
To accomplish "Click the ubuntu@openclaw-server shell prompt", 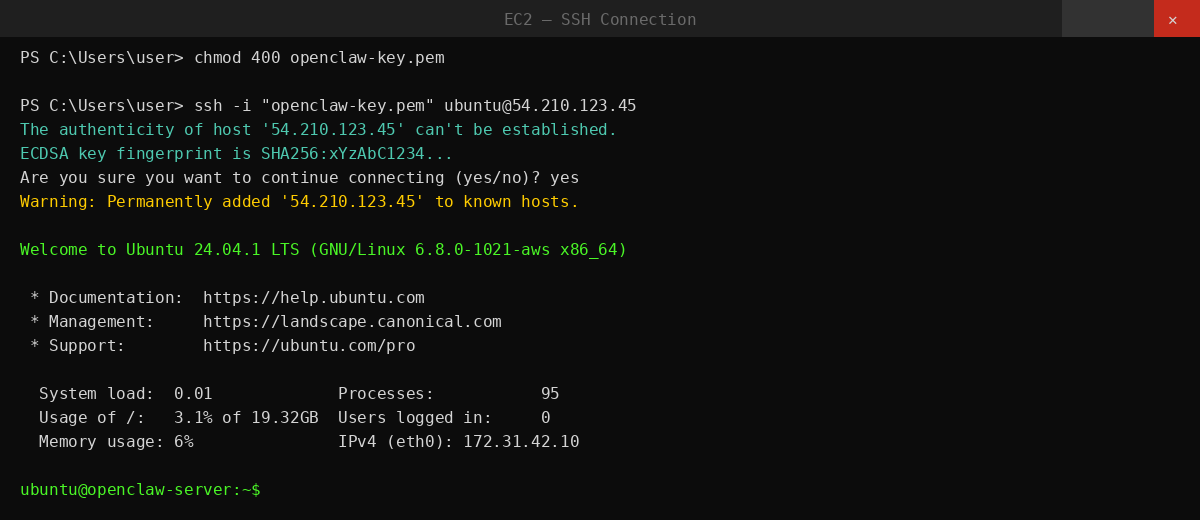I will [x=140, y=490].
